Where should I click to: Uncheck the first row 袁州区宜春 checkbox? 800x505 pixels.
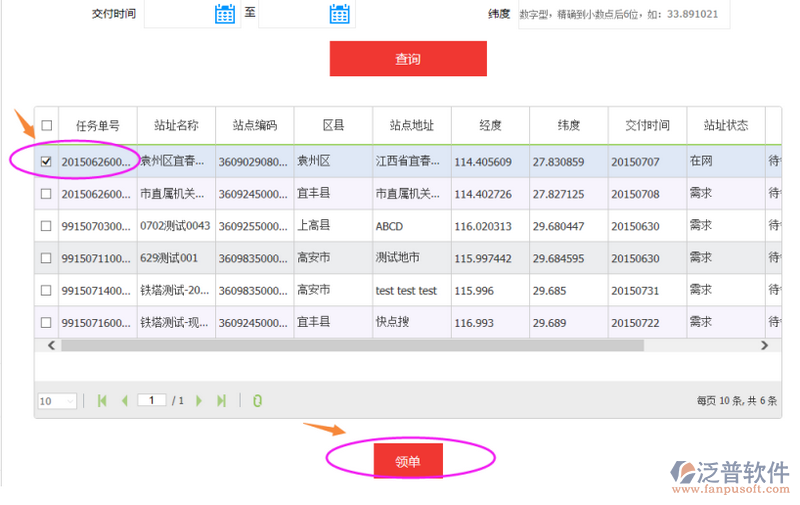tap(46, 161)
